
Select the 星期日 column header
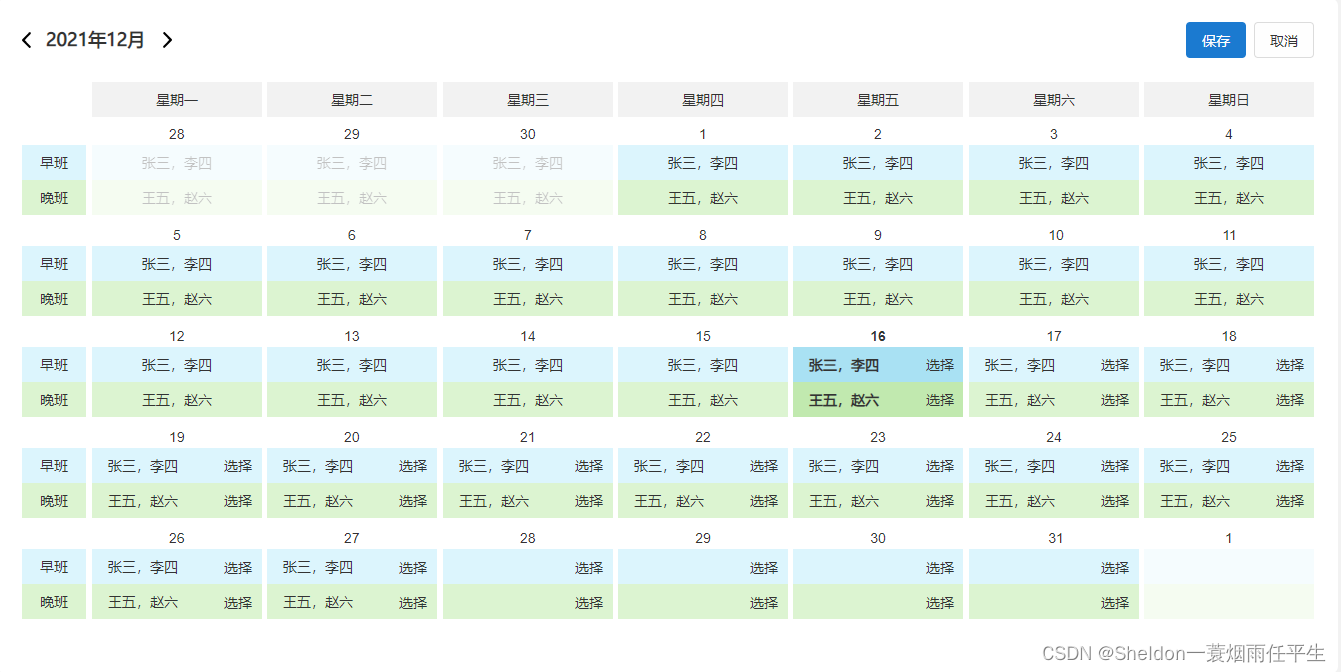(1229, 100)
